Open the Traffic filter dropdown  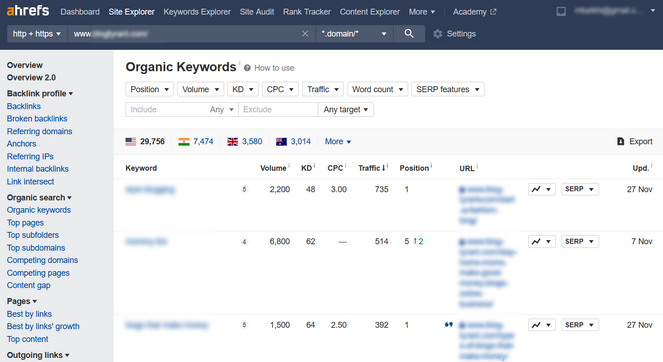323,89
